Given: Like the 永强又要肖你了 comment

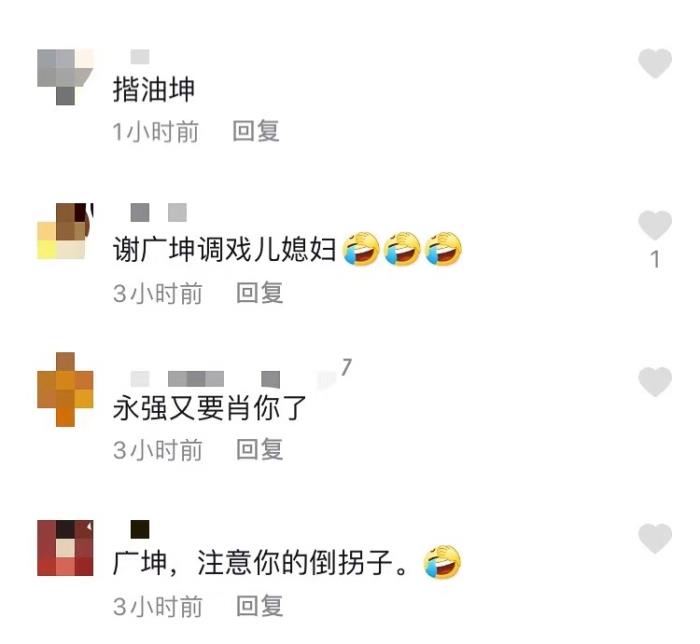Looking at the screenshot, I should 655,382.
